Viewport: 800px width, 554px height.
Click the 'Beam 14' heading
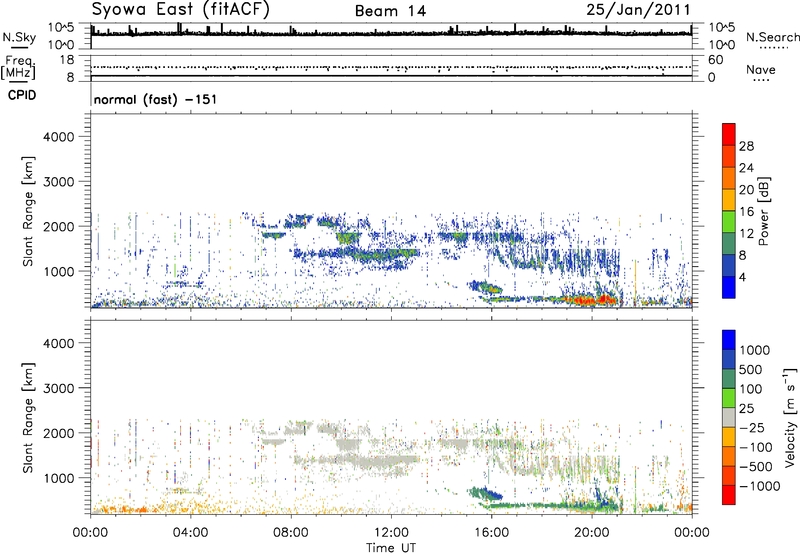390,11
